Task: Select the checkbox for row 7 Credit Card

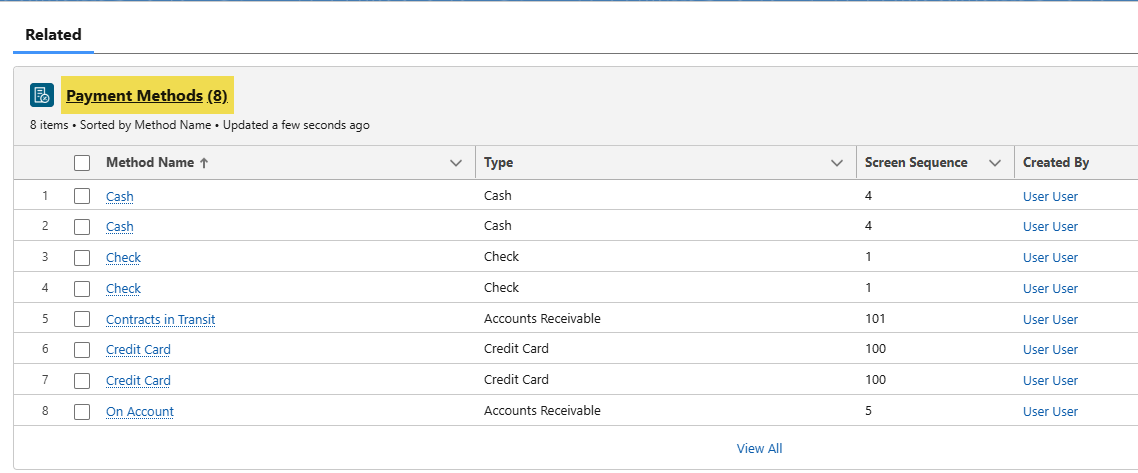Action: (x=82, y=380)
